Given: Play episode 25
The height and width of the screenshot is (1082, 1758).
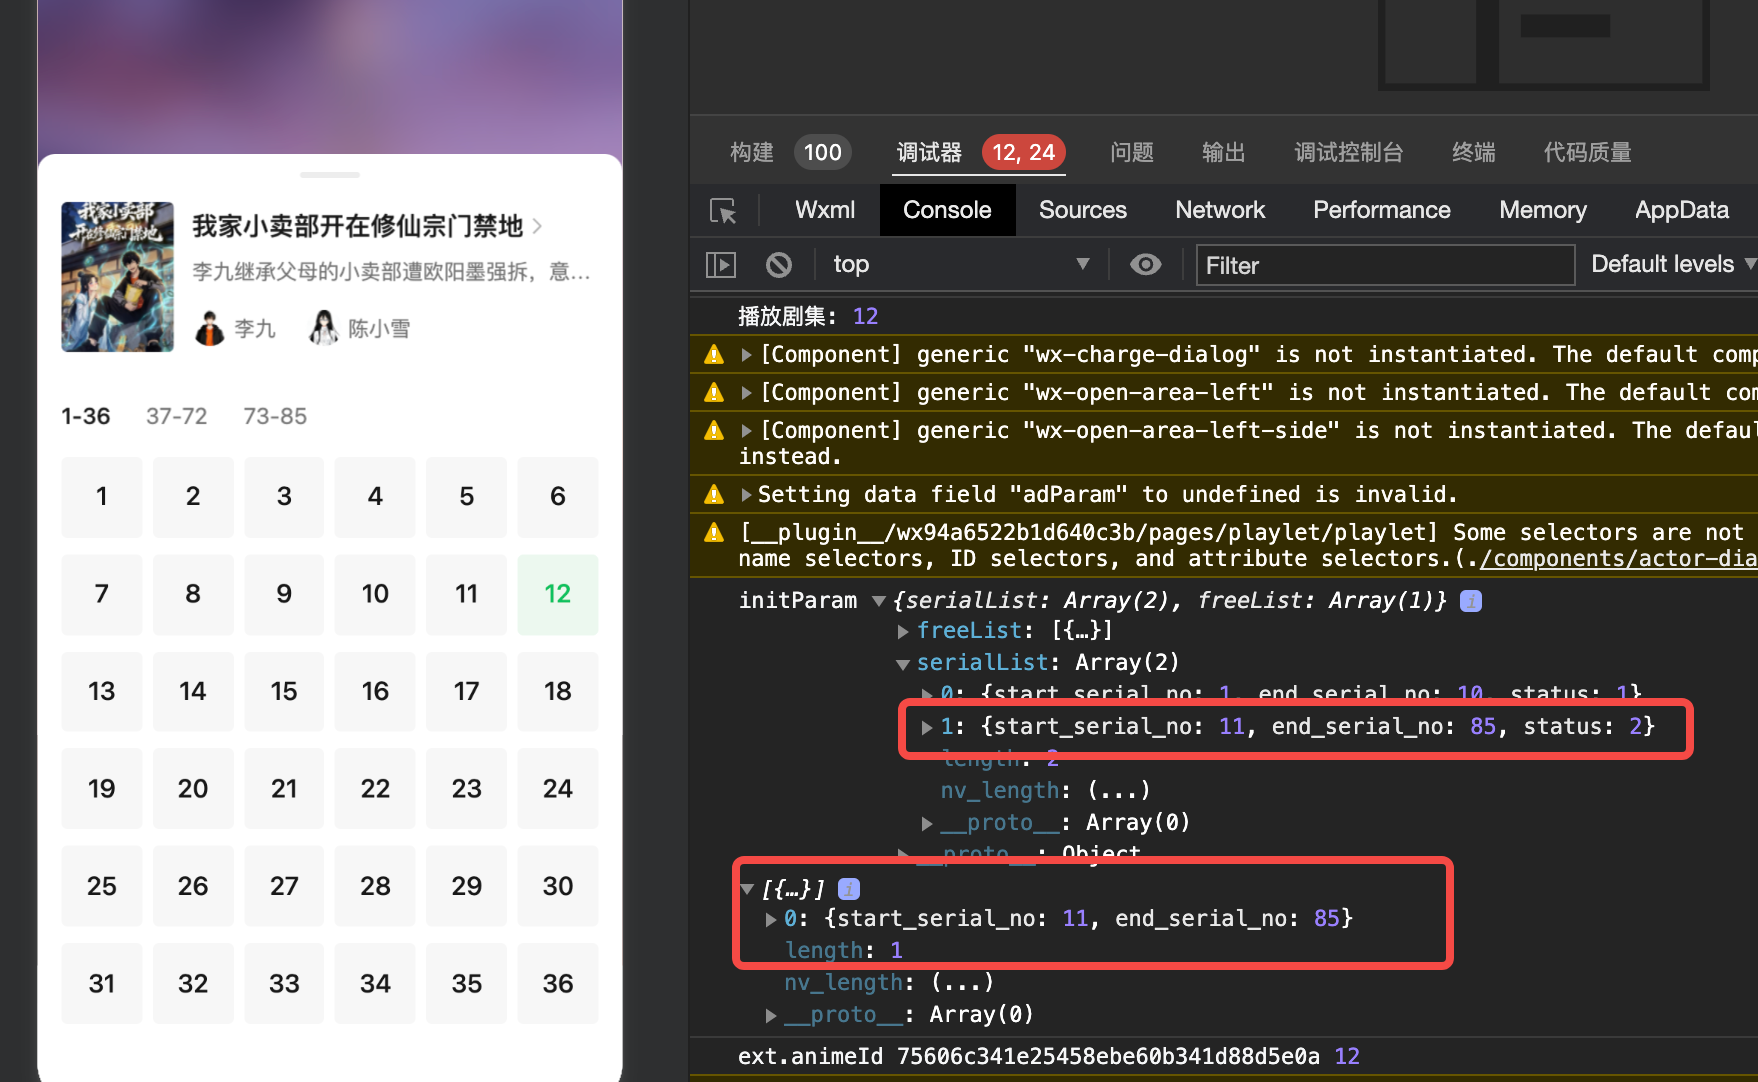Looking at the screenshot, I should coord(102,886).
